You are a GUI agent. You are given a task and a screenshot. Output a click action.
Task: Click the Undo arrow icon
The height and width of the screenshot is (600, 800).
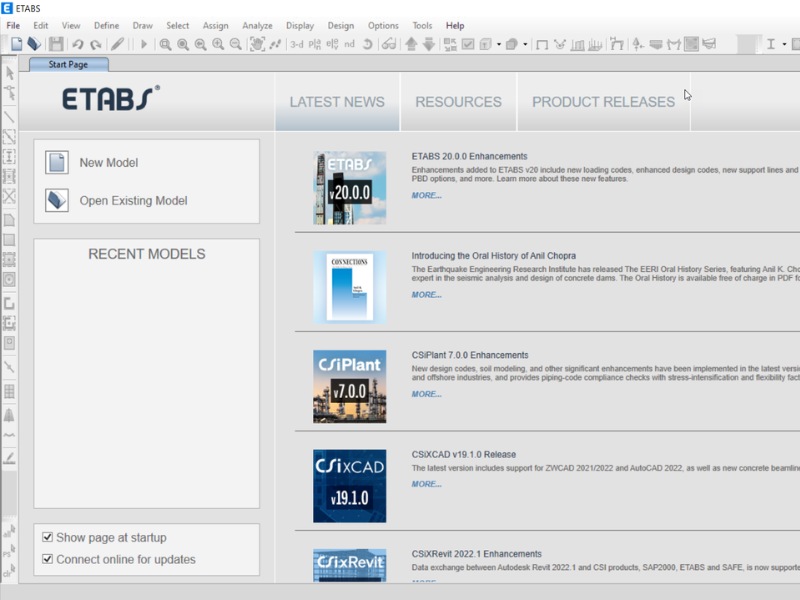(x=78, y=44)
